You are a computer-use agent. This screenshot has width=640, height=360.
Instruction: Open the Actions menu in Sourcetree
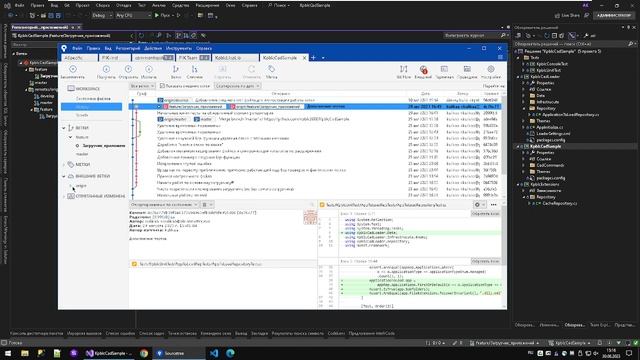tap(153, 48)
